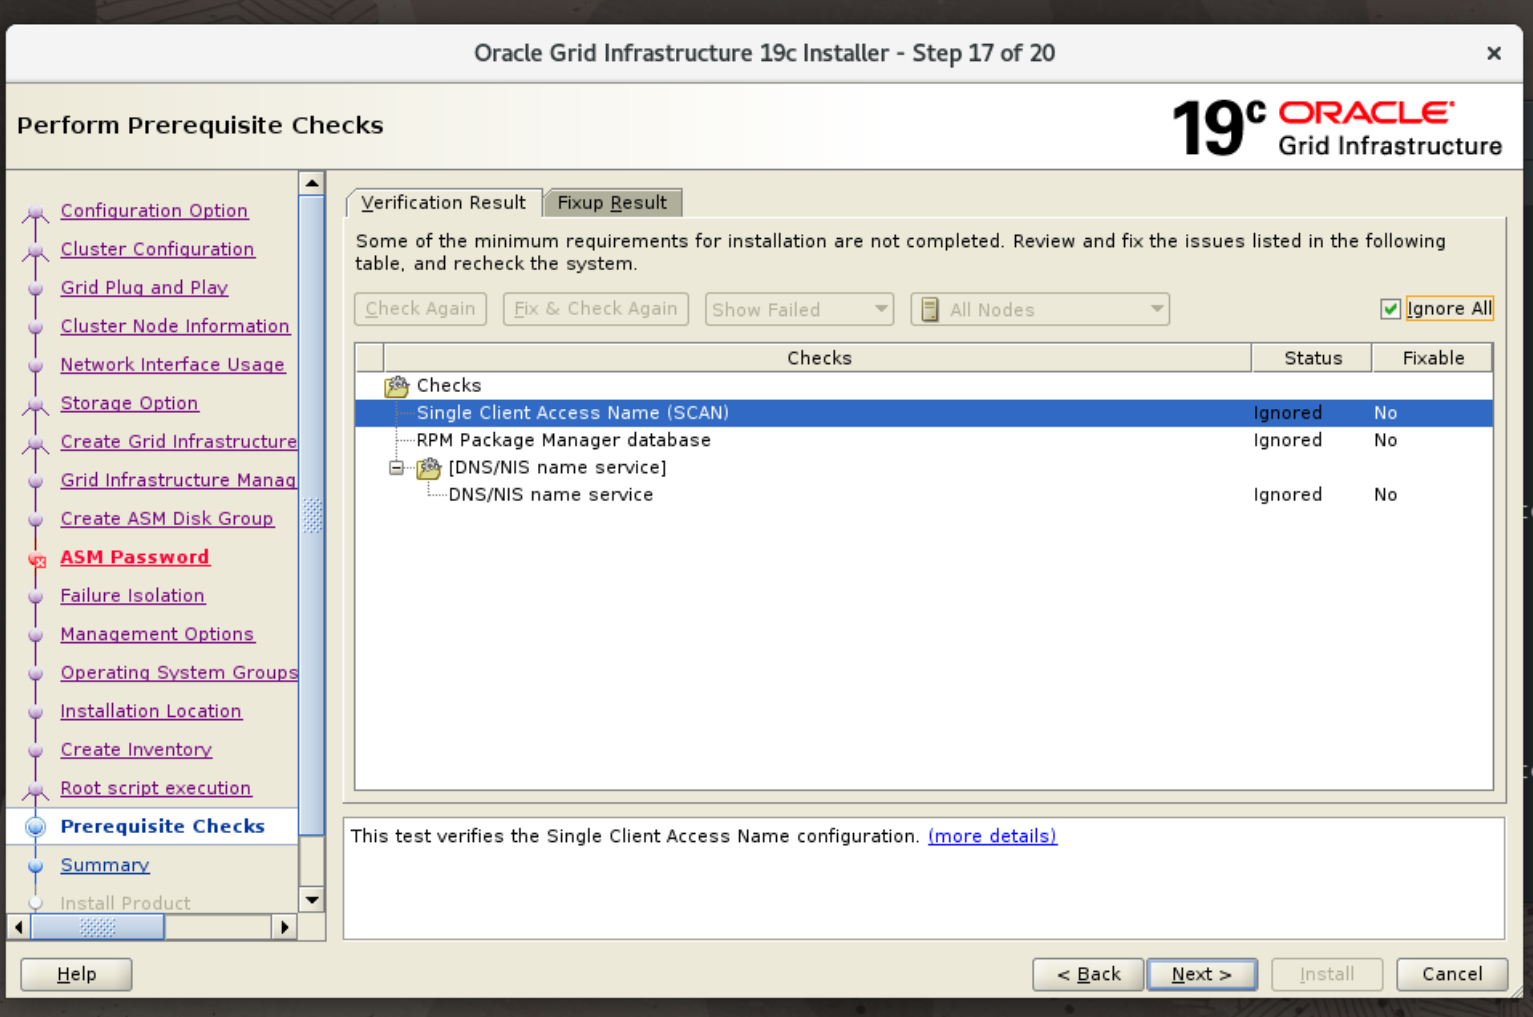The width and height of the screenshot is (1533, 1017).
Task: Click the Checks column header
Action: point(818,358)
